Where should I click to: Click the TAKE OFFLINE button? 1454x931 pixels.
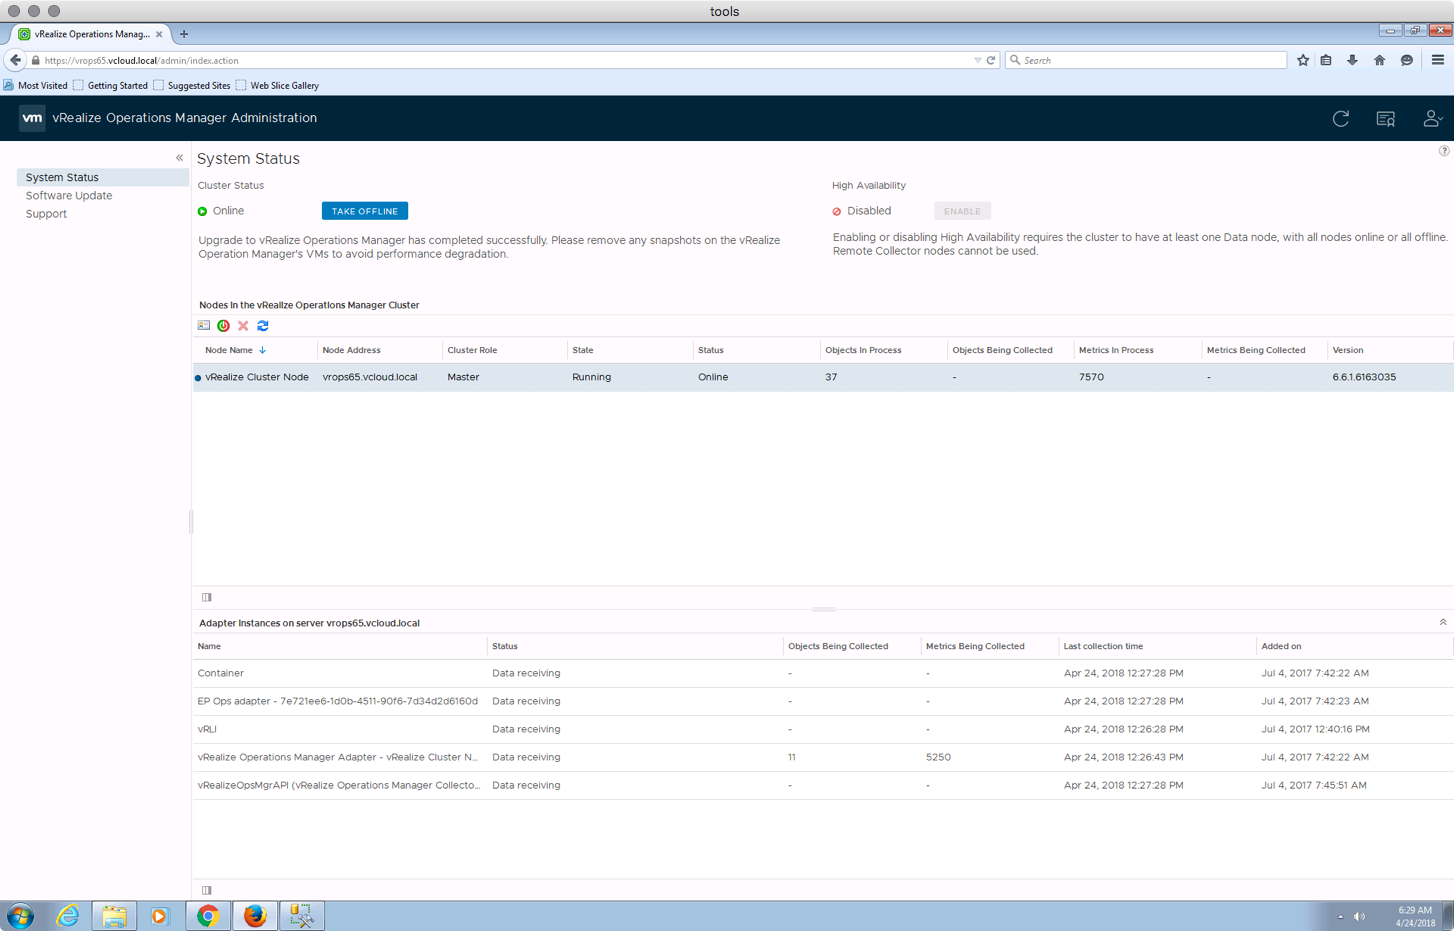coord(365,211)
